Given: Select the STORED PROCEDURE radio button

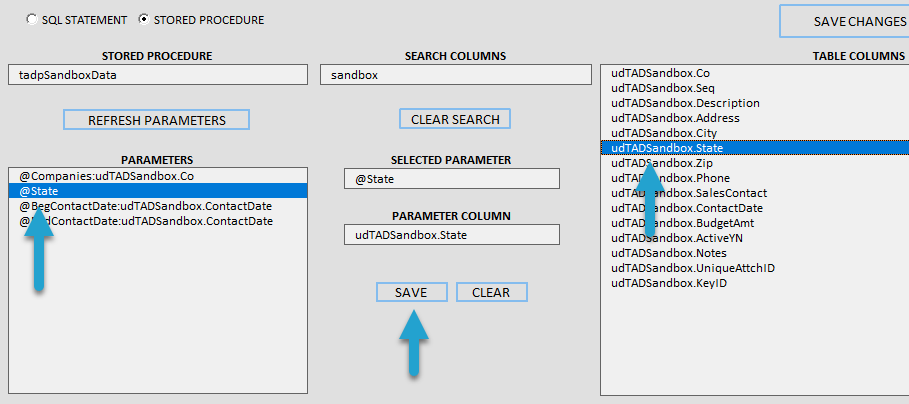Looking at the screenshot, I should click(x=144, y=20).
